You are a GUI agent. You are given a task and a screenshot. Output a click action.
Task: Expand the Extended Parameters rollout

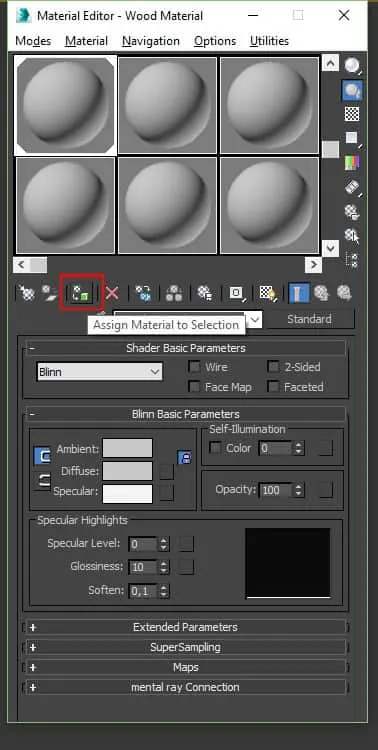click(186, 627)
